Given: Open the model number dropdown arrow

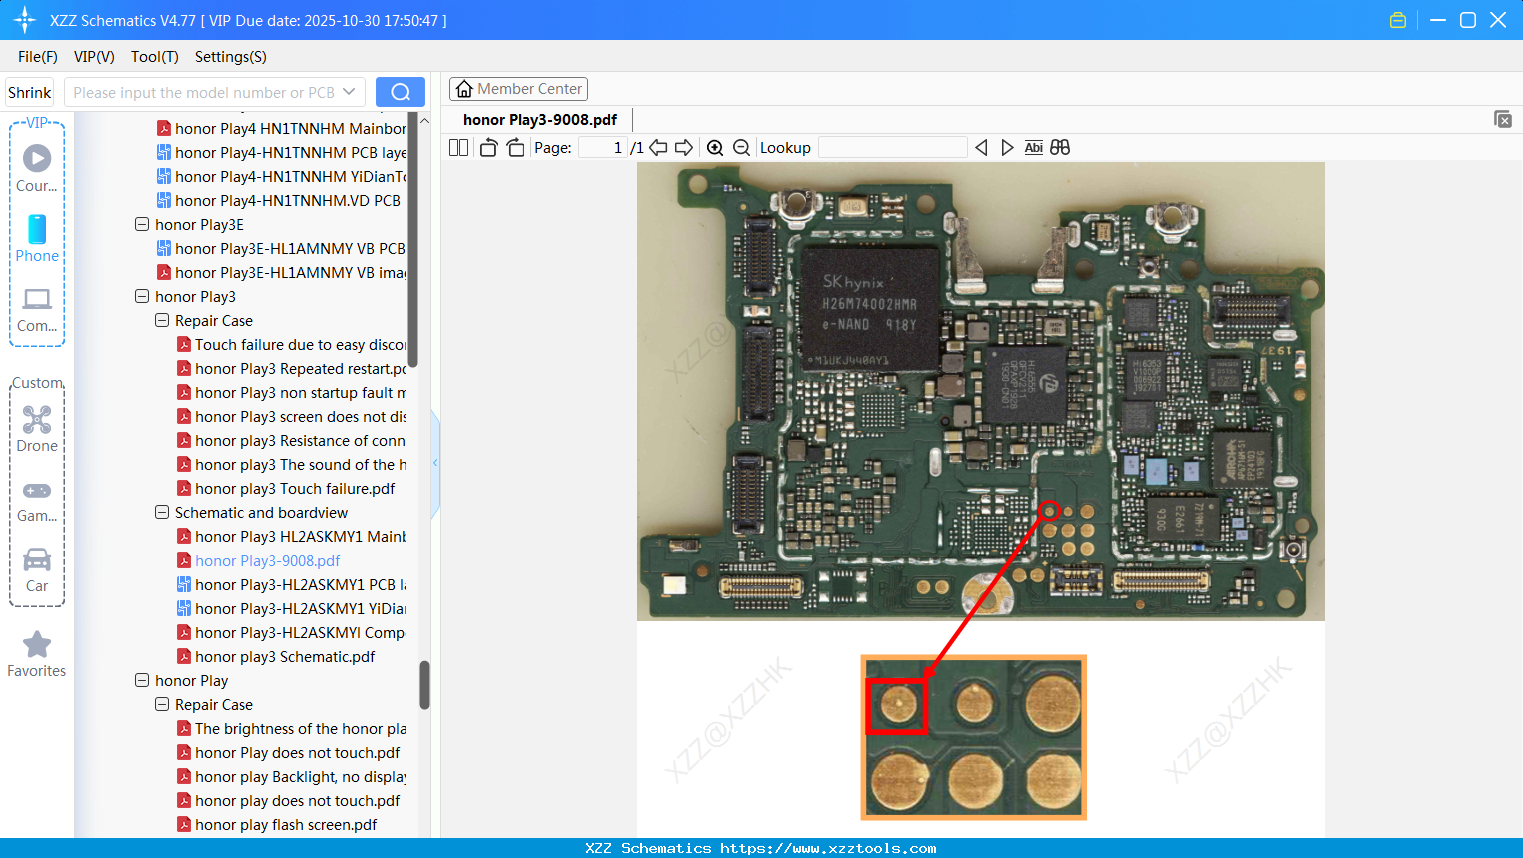Looking at the screenshot, I should pos(349,92).
